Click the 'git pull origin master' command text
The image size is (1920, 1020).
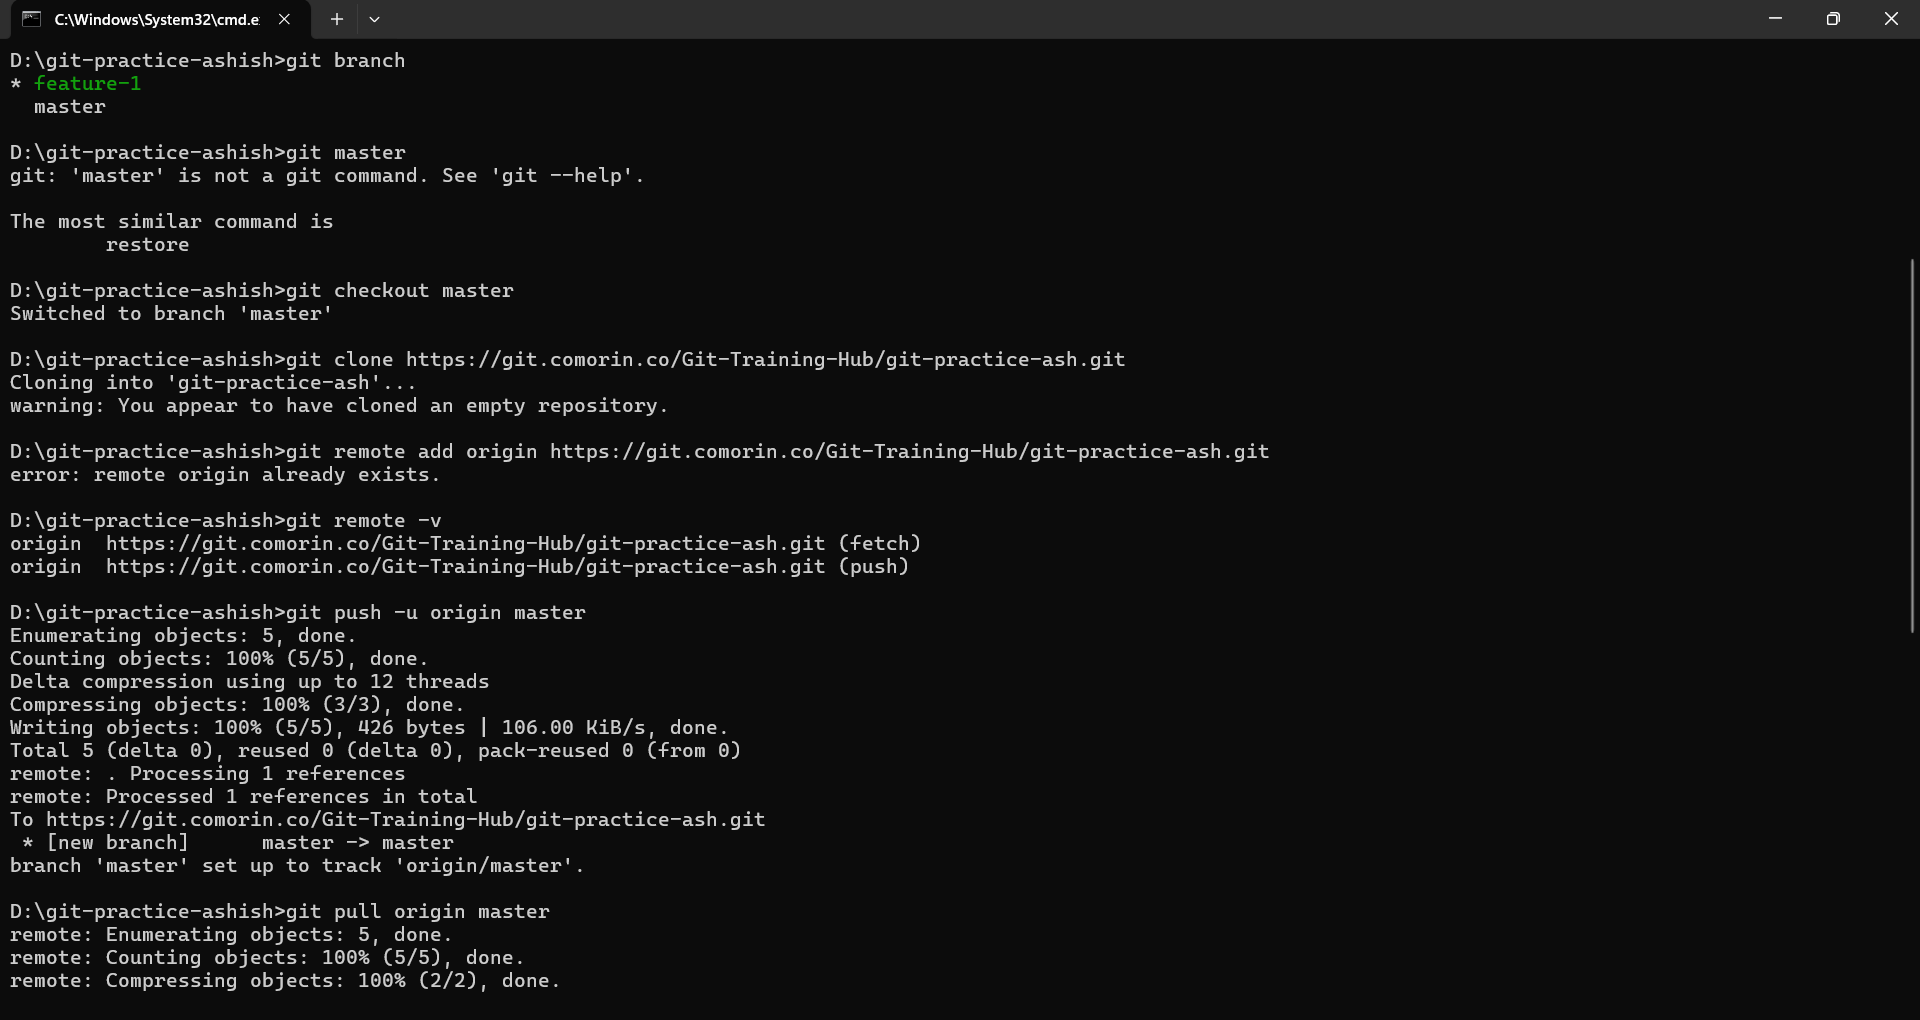coord(417,912)
